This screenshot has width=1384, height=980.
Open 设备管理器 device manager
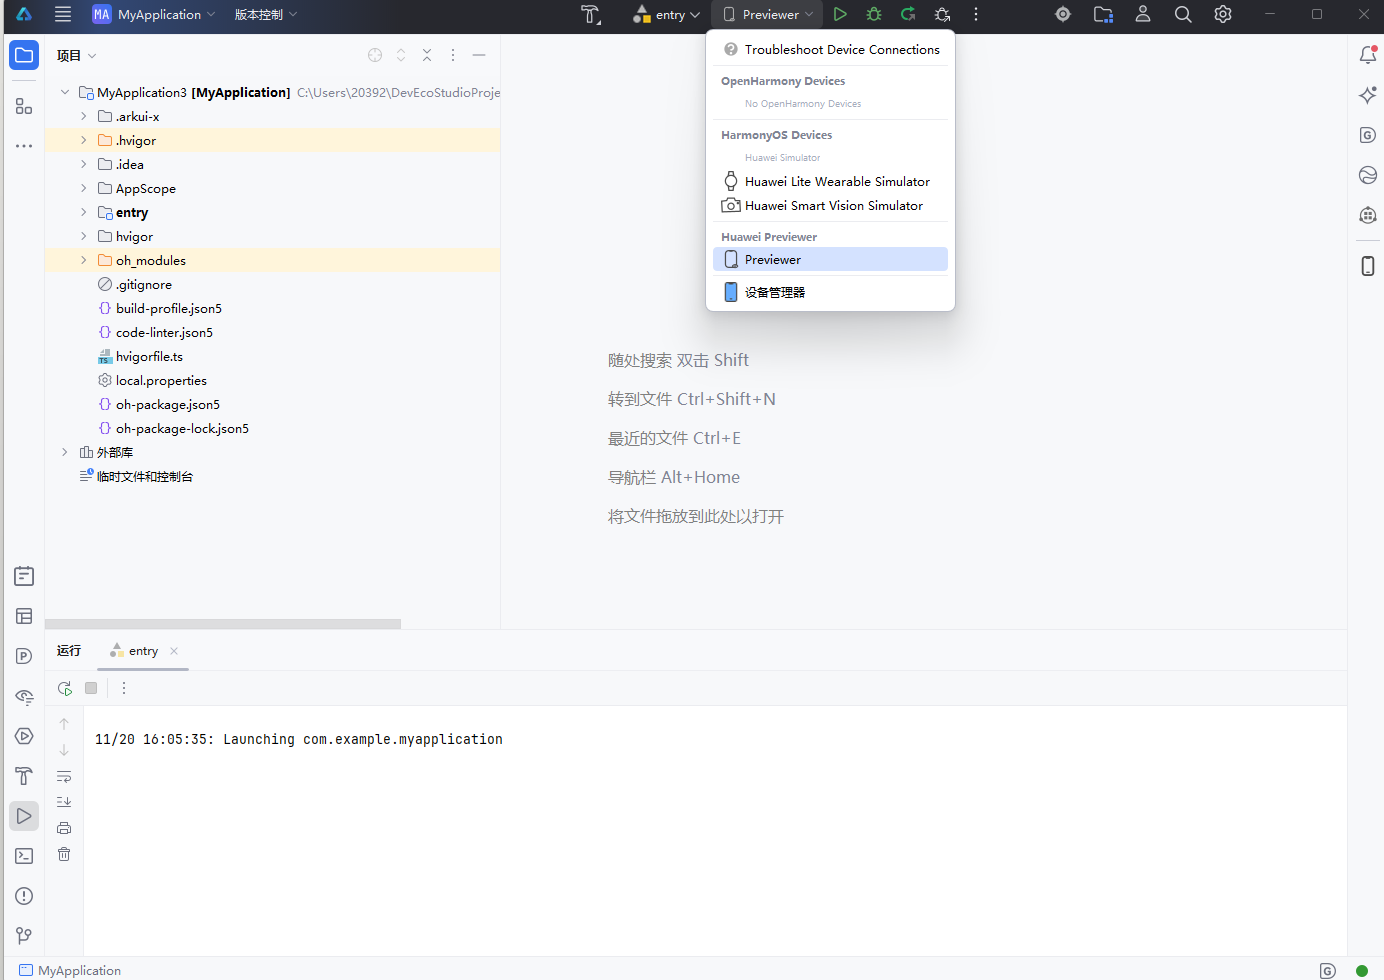831,292
